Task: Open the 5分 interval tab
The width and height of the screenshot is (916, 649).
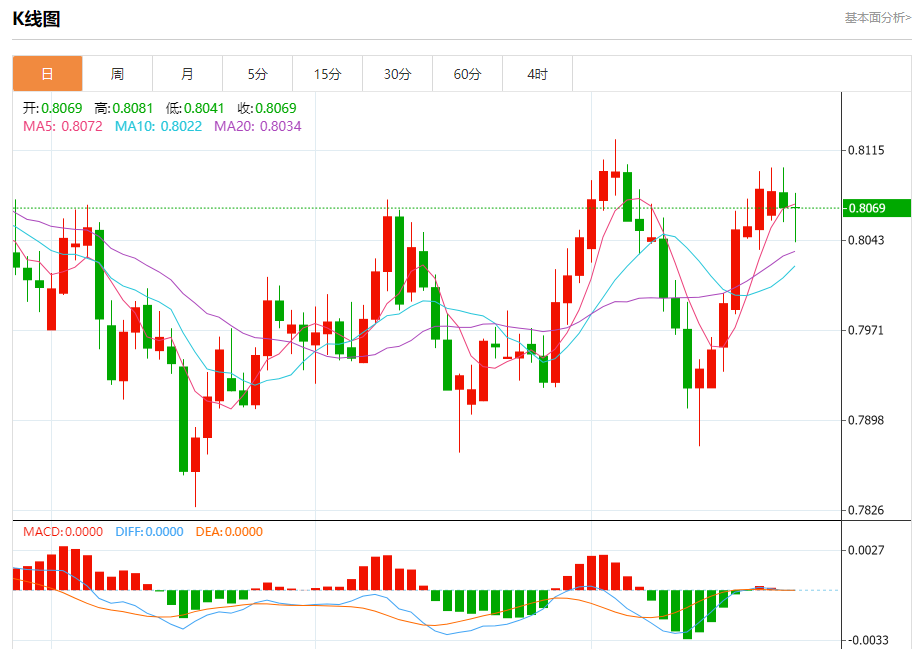Action: pyautogui.click(x=258, y=74)
